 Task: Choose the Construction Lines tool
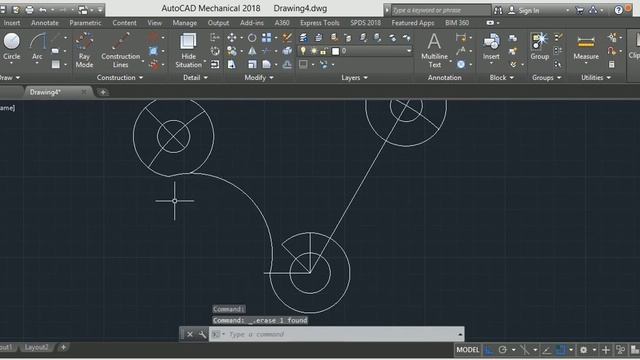[x=120, y=50]
